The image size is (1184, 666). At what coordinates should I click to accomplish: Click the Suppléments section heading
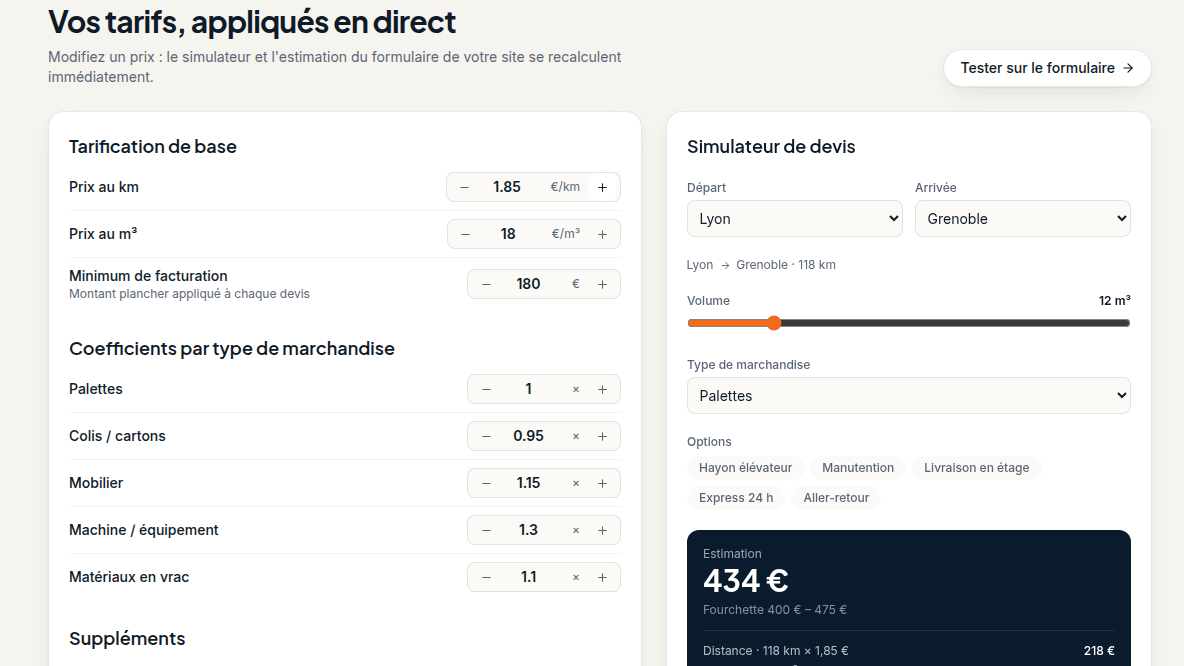(x=127, y=639)
